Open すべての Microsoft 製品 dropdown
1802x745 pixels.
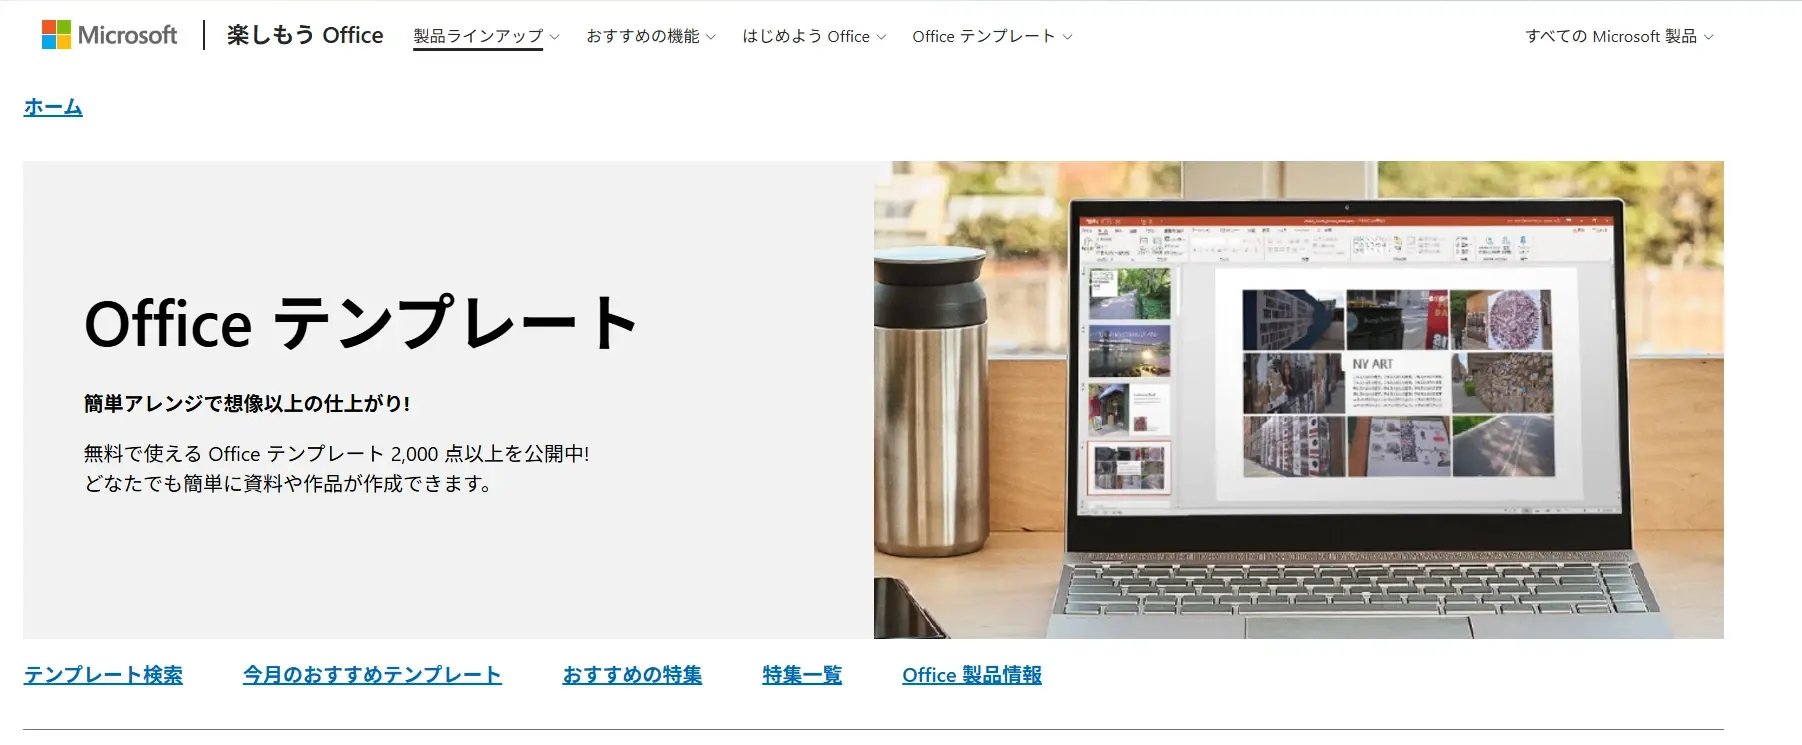1619,36
